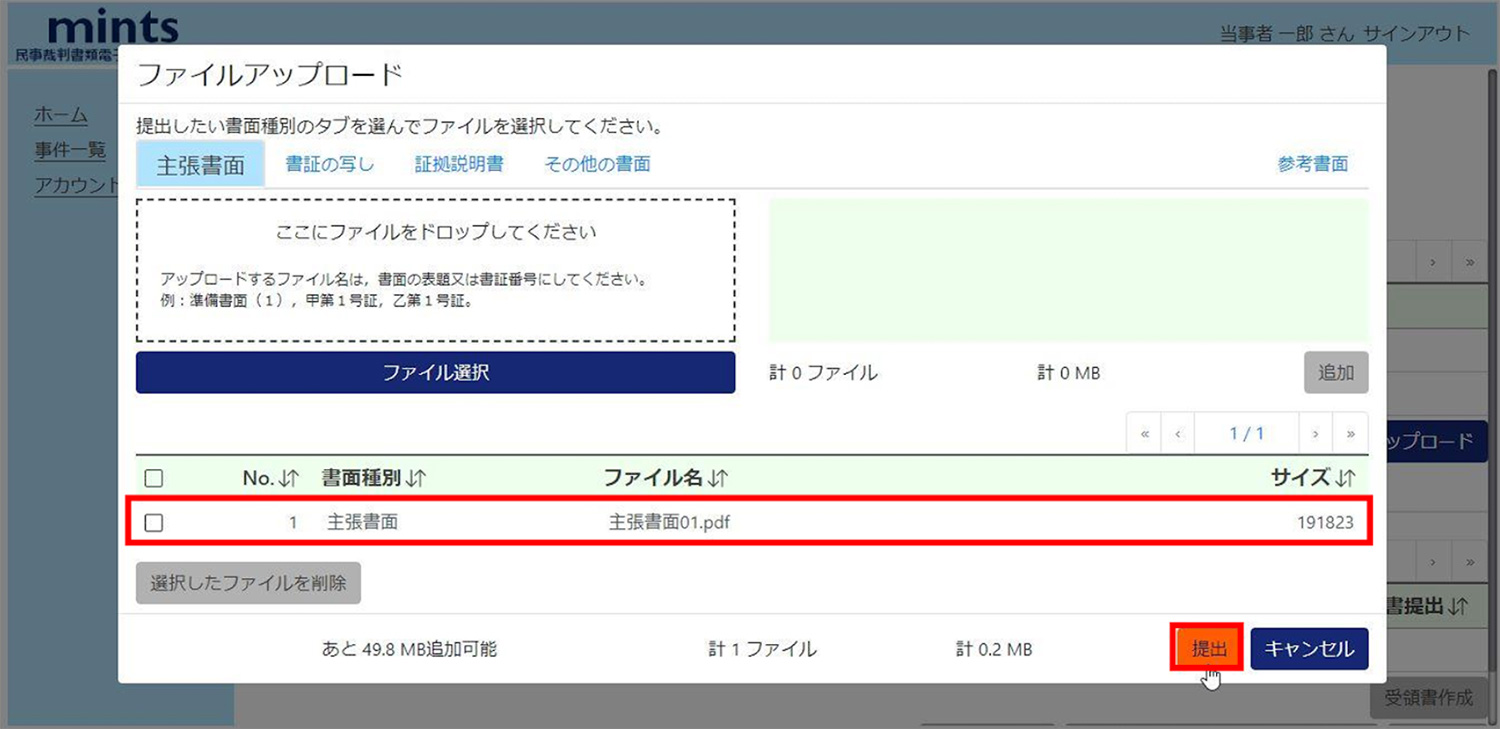Sort by ファイル名 column arrows
The image size is (1500, 729).
coord(718,479)
